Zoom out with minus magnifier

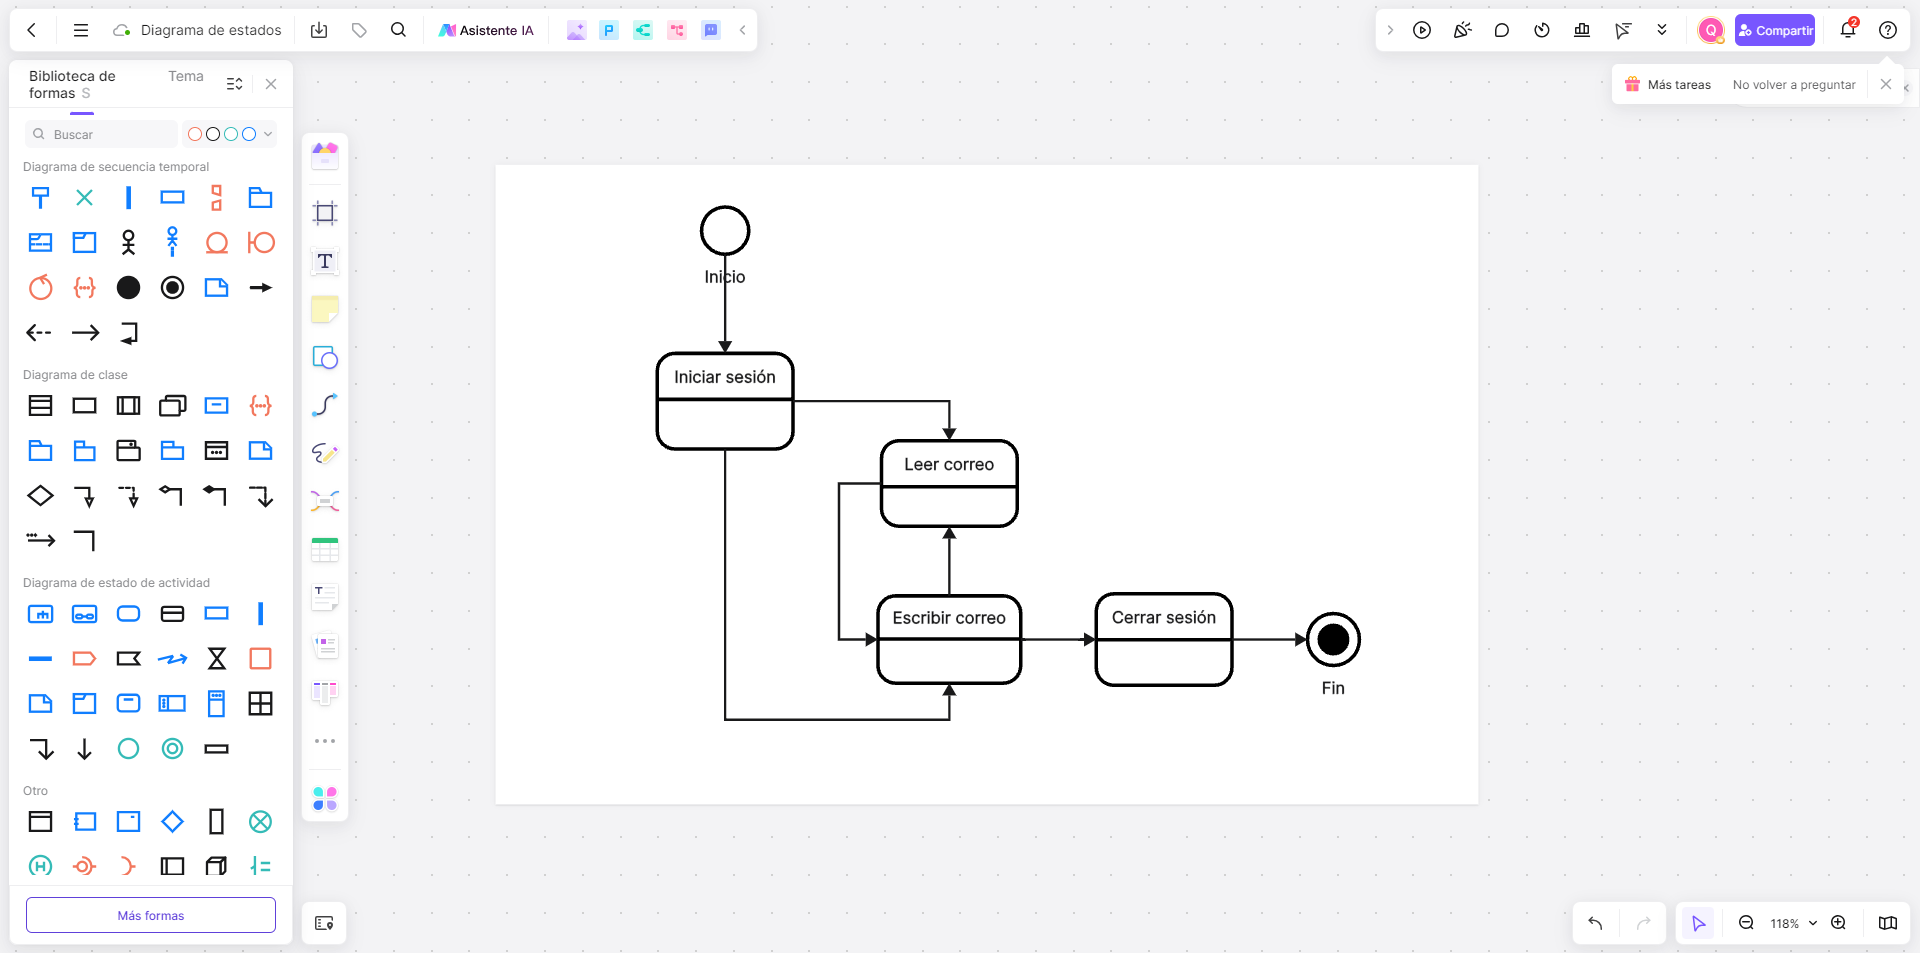point(1746,923)
